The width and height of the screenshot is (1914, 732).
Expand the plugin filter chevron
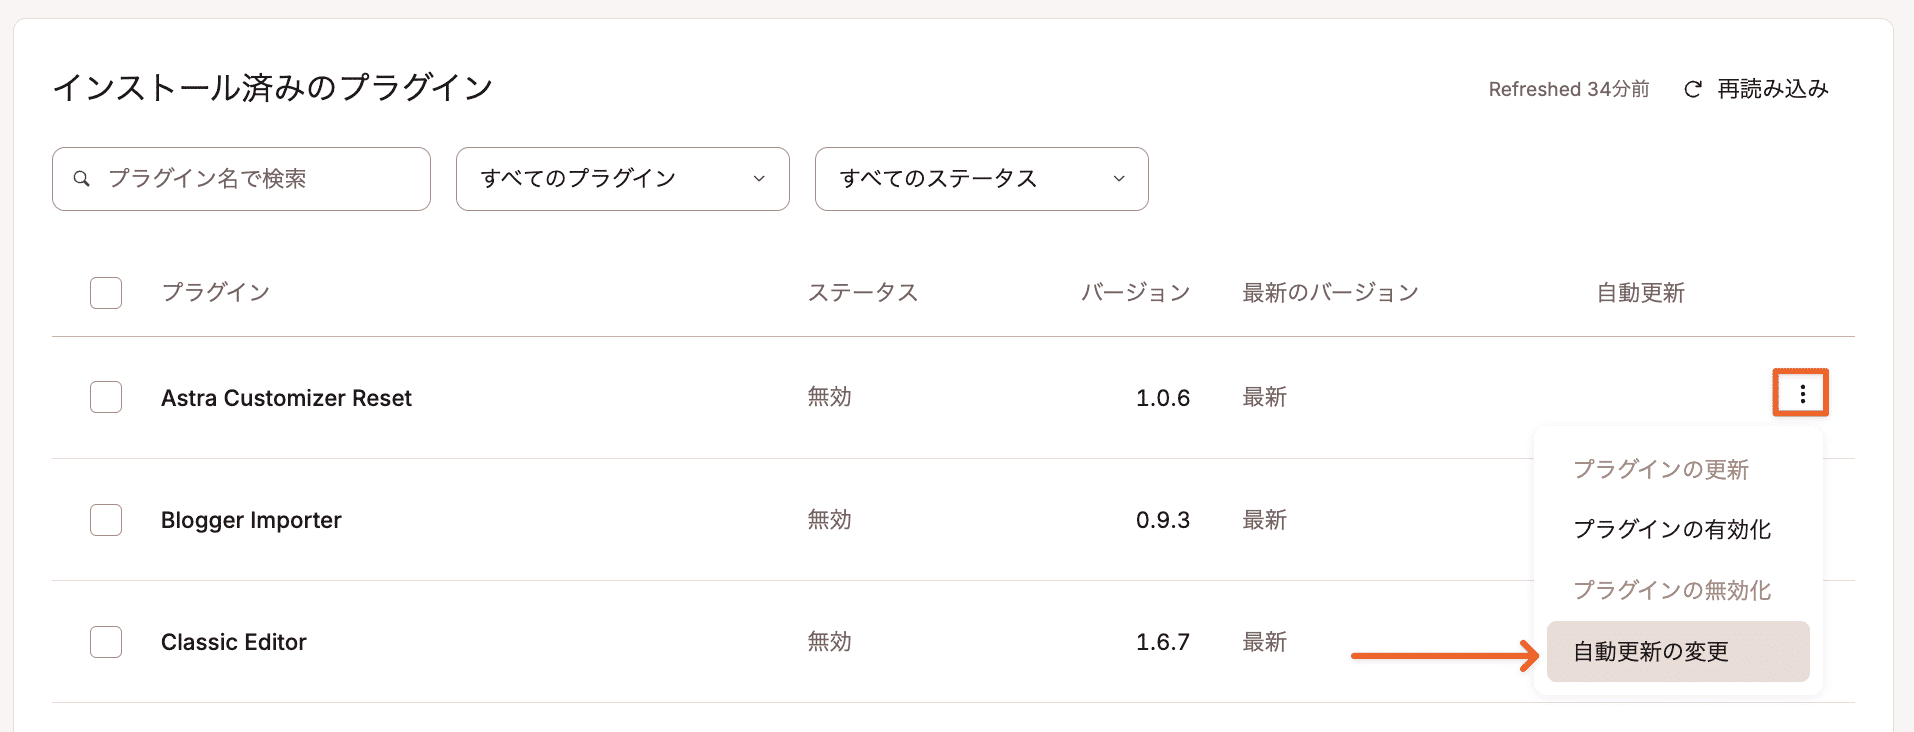[x=760, y=179]
